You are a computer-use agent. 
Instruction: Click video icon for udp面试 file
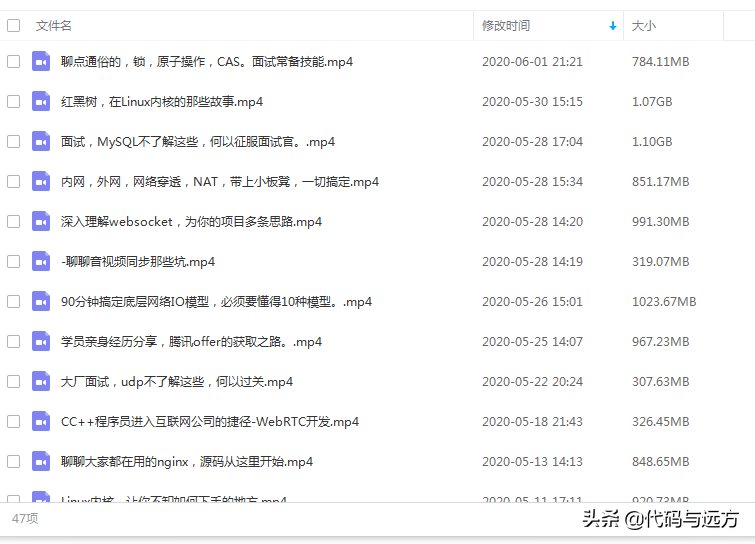[x=41, y=381]
